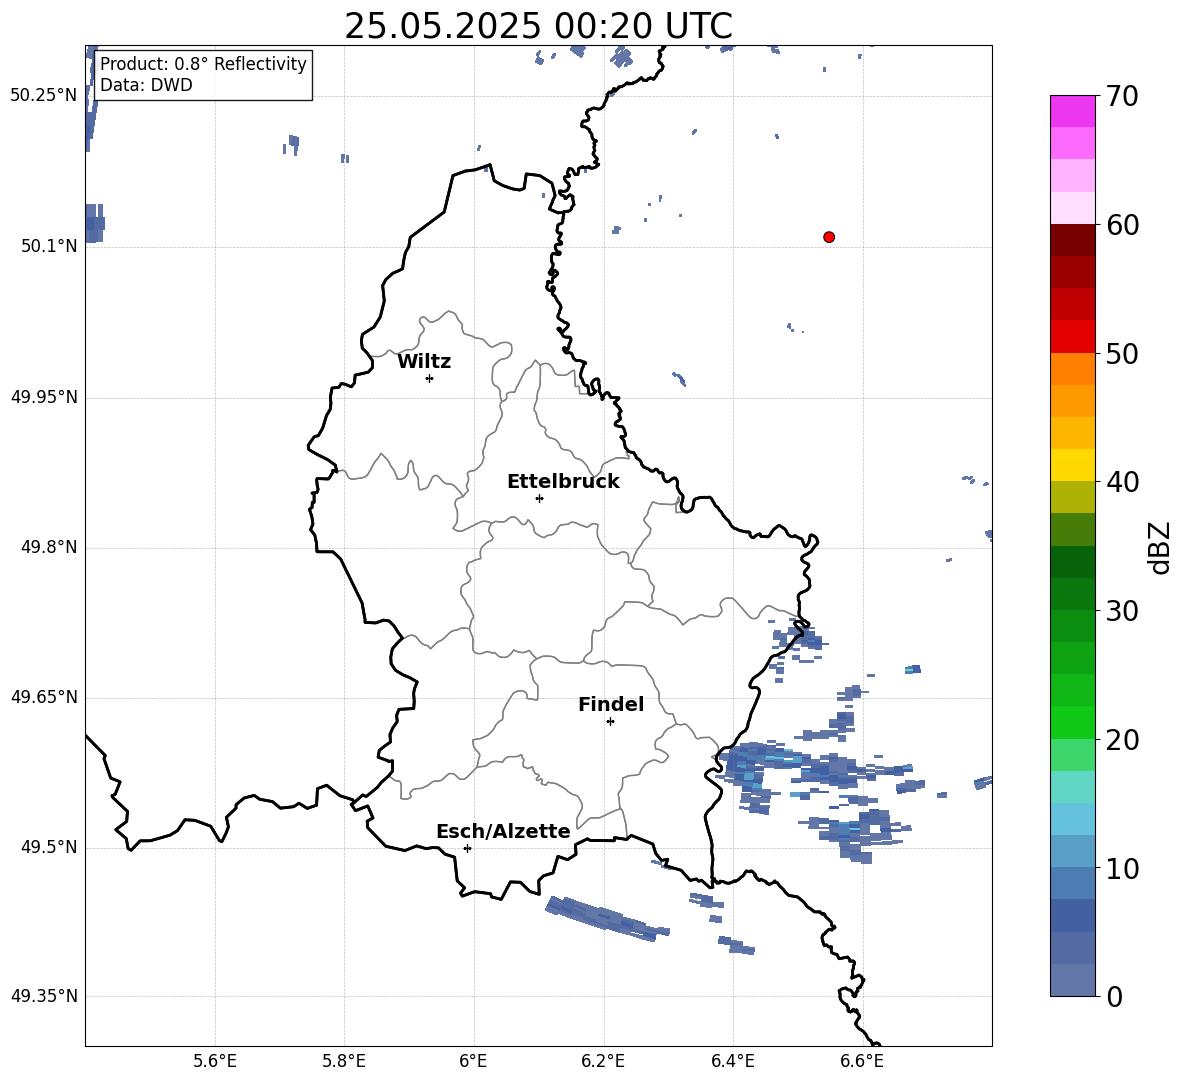Click the map title 25.05.2025 00:20 UTC

538,26
